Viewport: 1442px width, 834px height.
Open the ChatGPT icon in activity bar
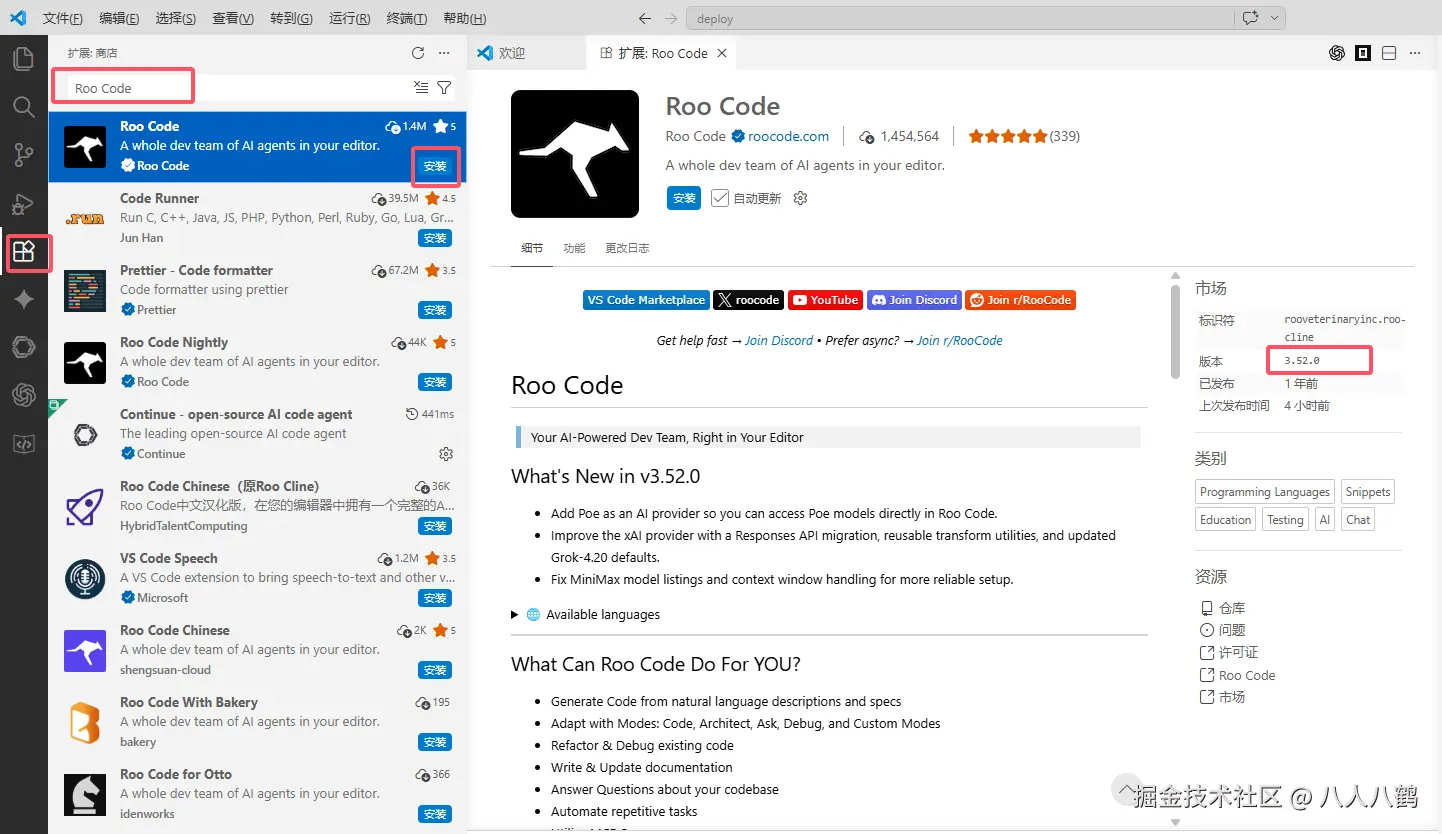coord(23,395)
